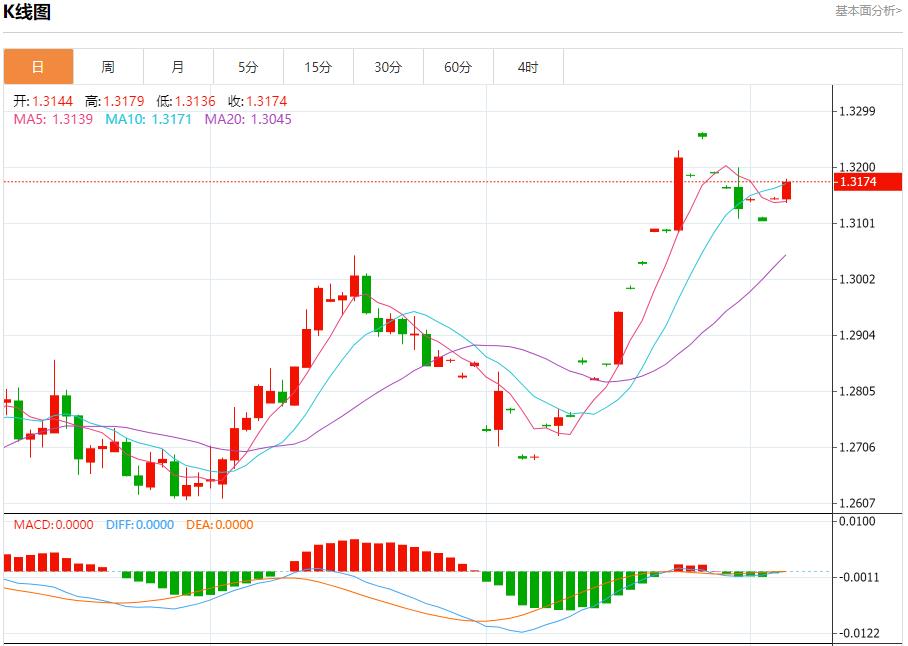Click the 1.3299 price axis label
Screen dimensions: 908x646
[857, 111]
